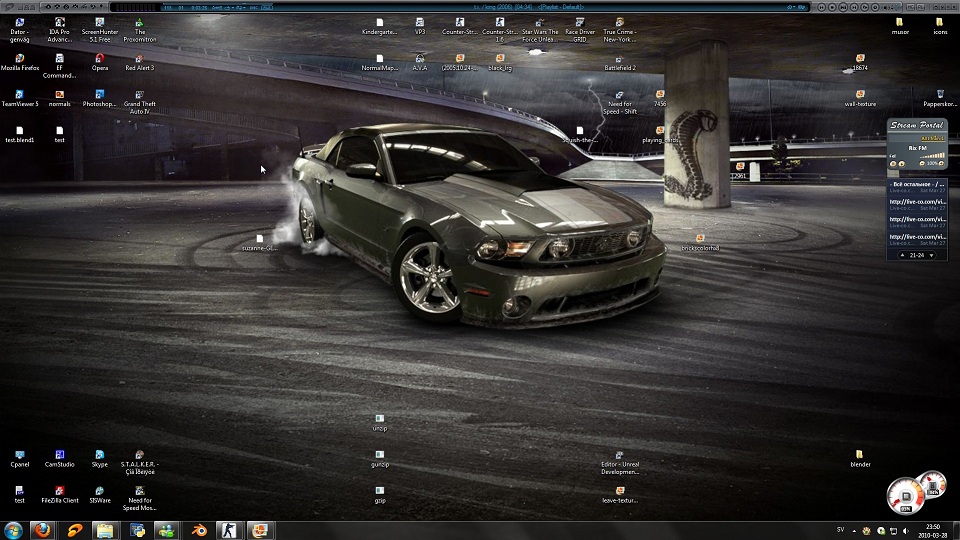Image resolution: width=960 pixels, height=540 pixels.
Task: Open the Battlefield 2 desktop shortcut
Action: click(x=620, y=58)
